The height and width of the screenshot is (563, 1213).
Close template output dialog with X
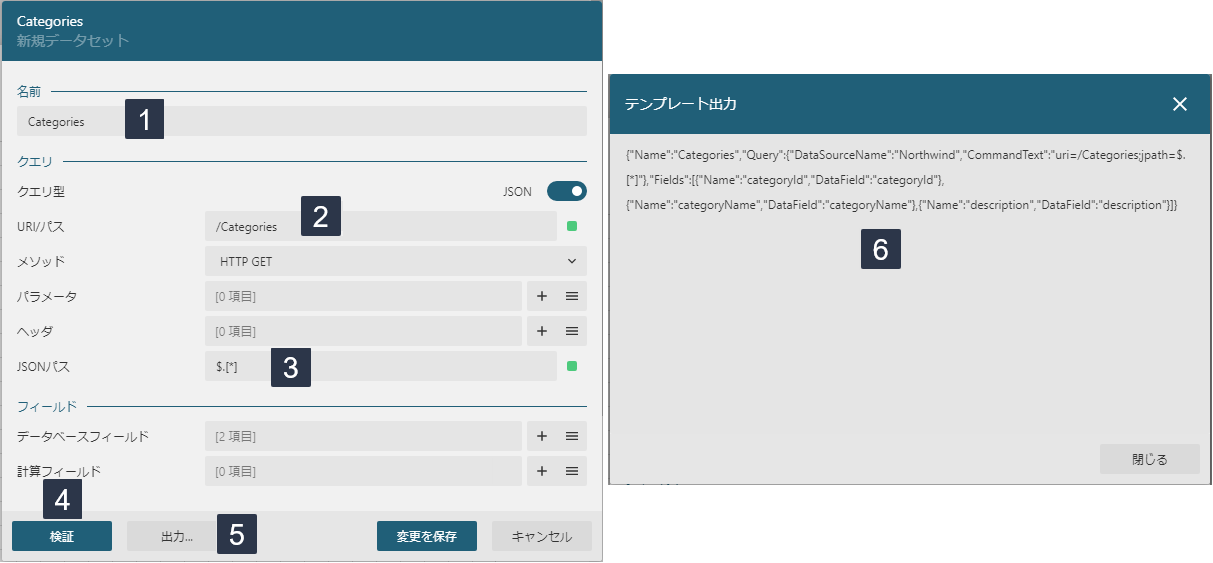point(1180,104)
